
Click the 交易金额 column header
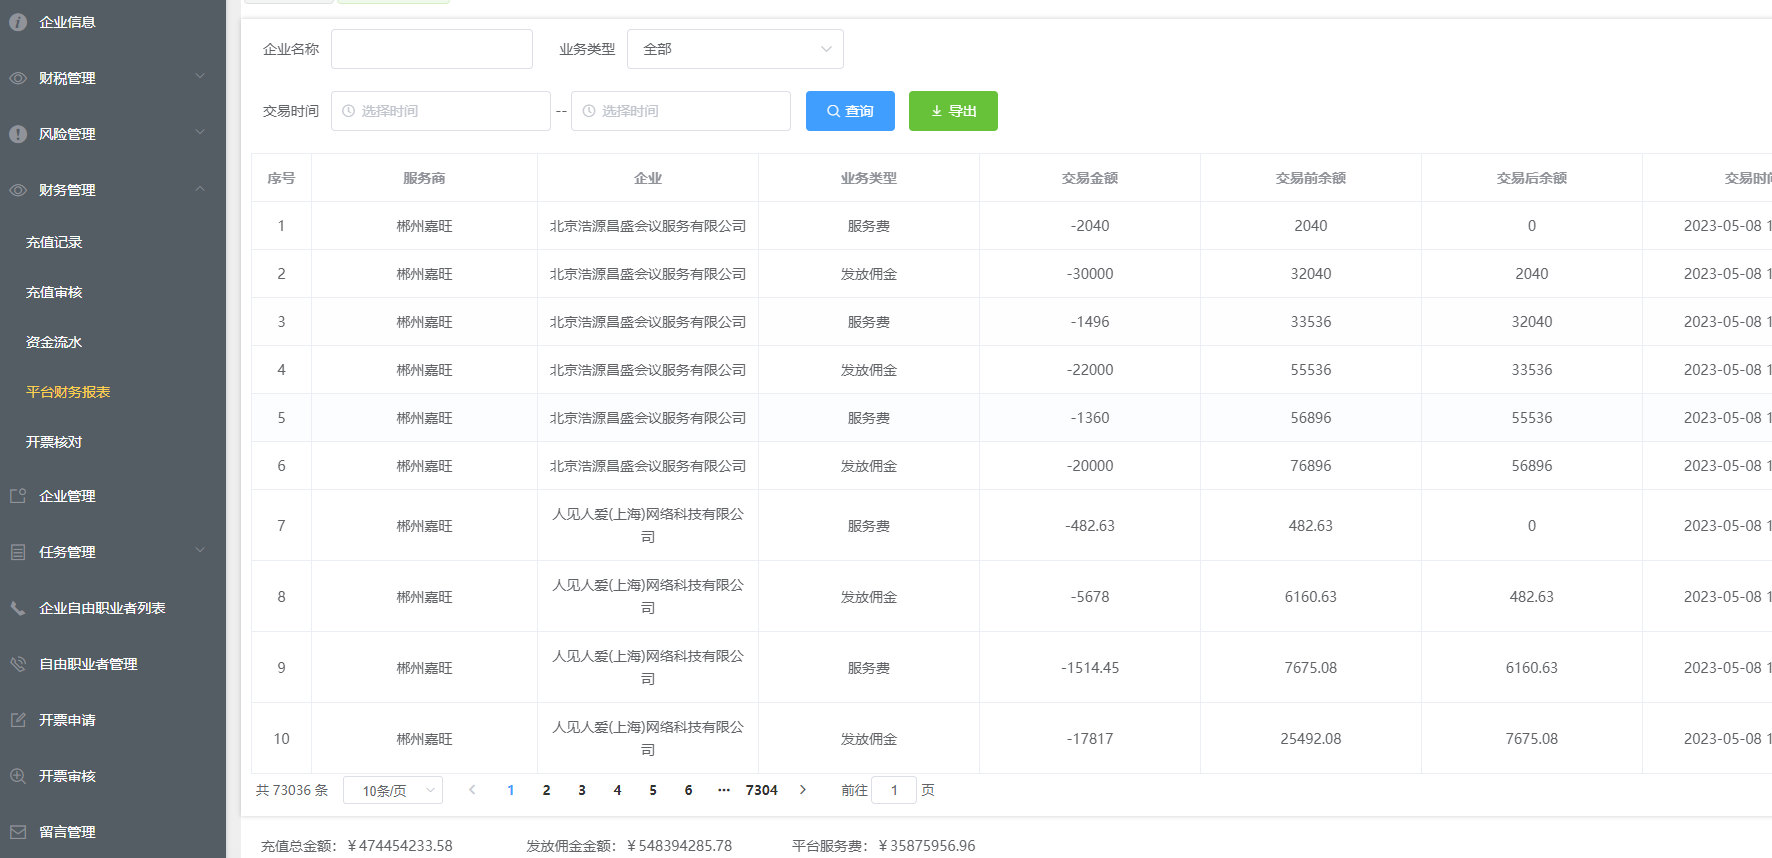(x=1090, y=178)
